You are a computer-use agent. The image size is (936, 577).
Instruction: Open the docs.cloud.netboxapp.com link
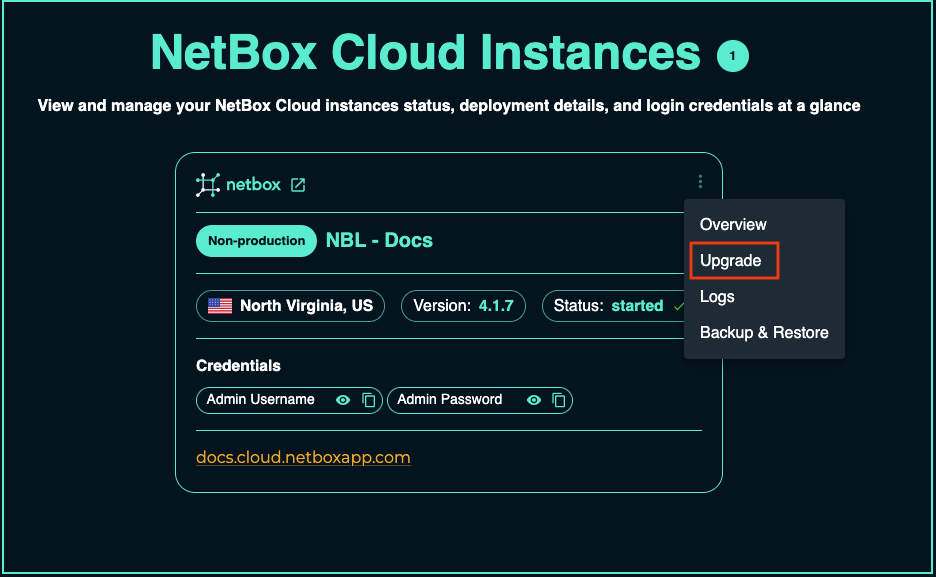(303, 458)
